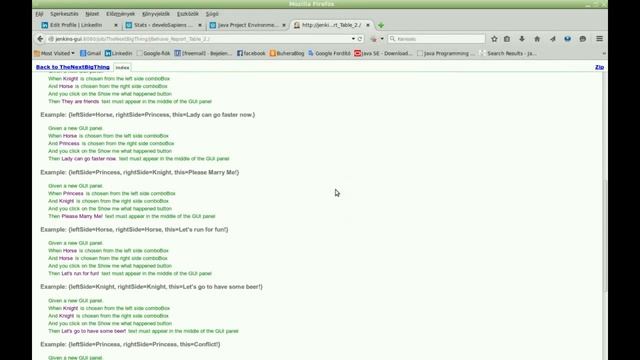Open the Eszközök menu
The height and width of the screenshot is (360, 640).
(188, 14)
